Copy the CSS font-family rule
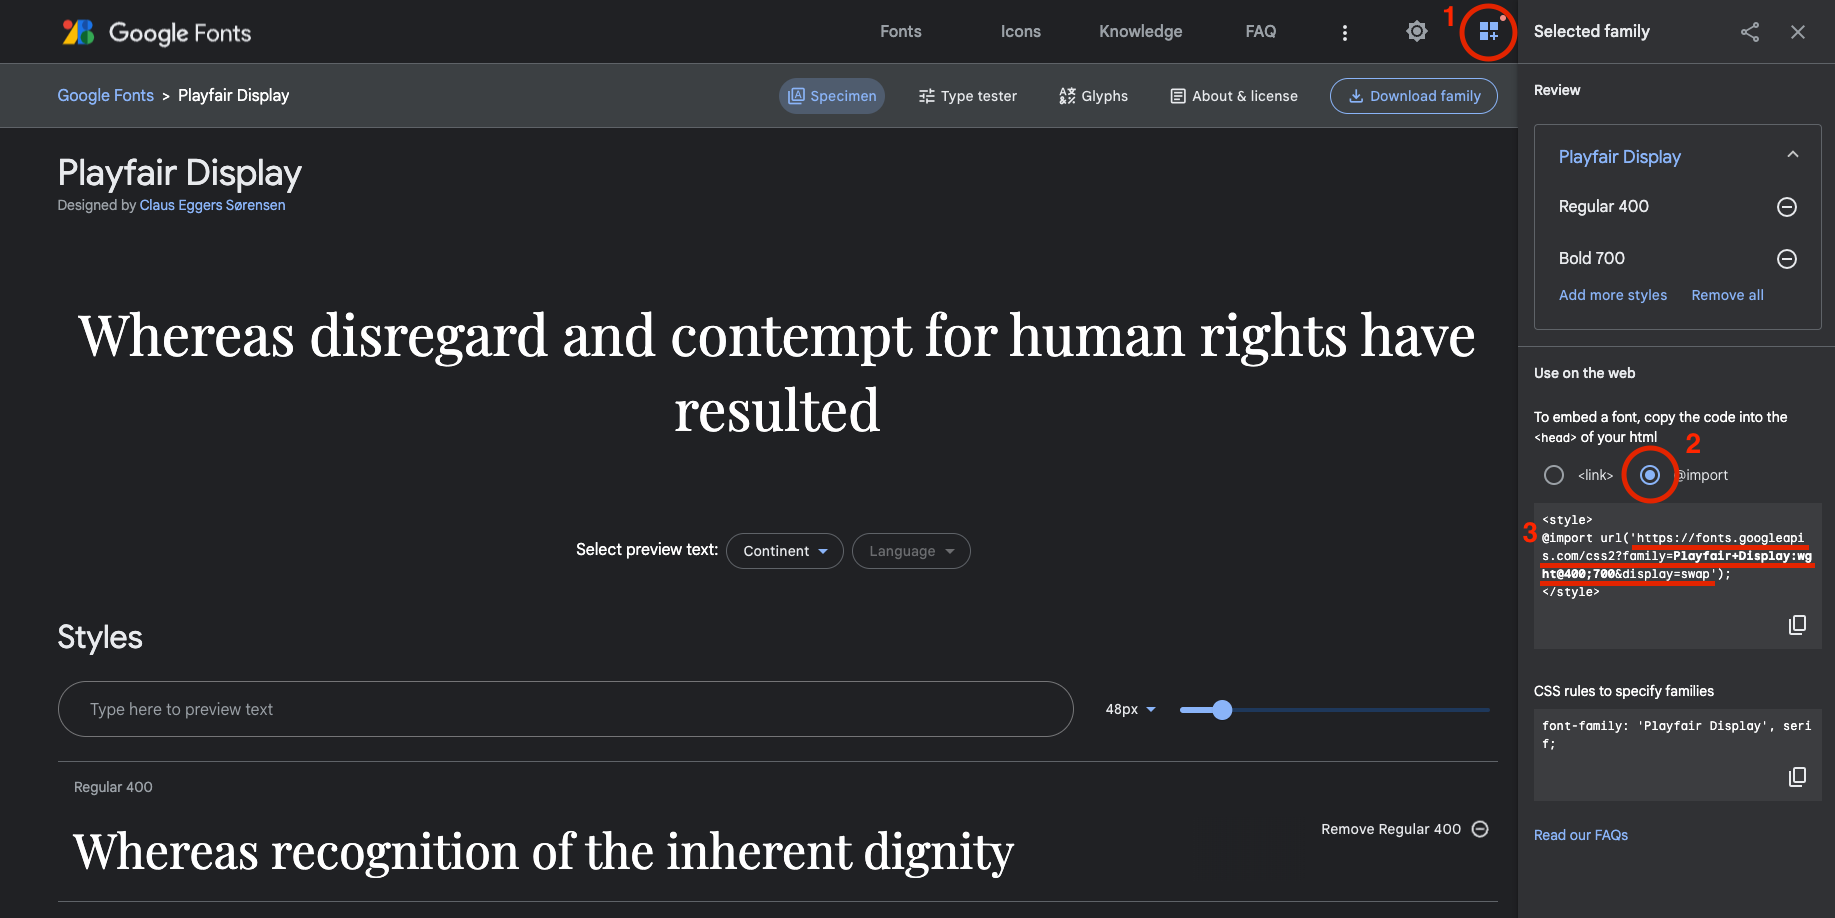The width and height of the screenshot is (1835, 918). (1797, 777)
